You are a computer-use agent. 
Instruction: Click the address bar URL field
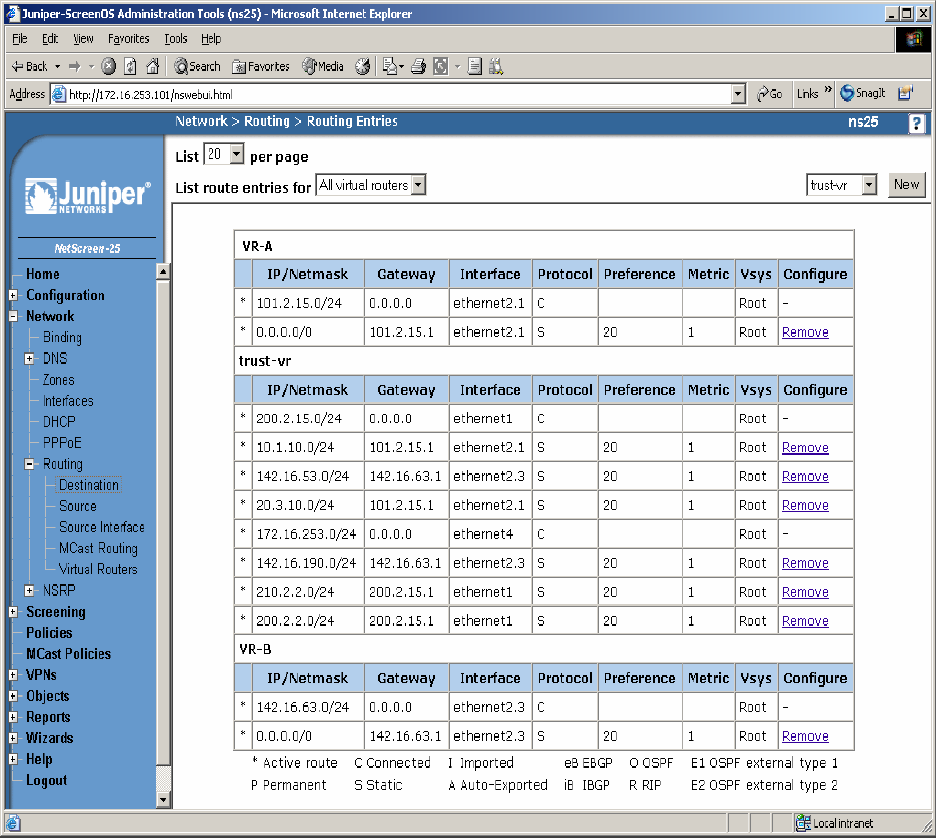400,94
